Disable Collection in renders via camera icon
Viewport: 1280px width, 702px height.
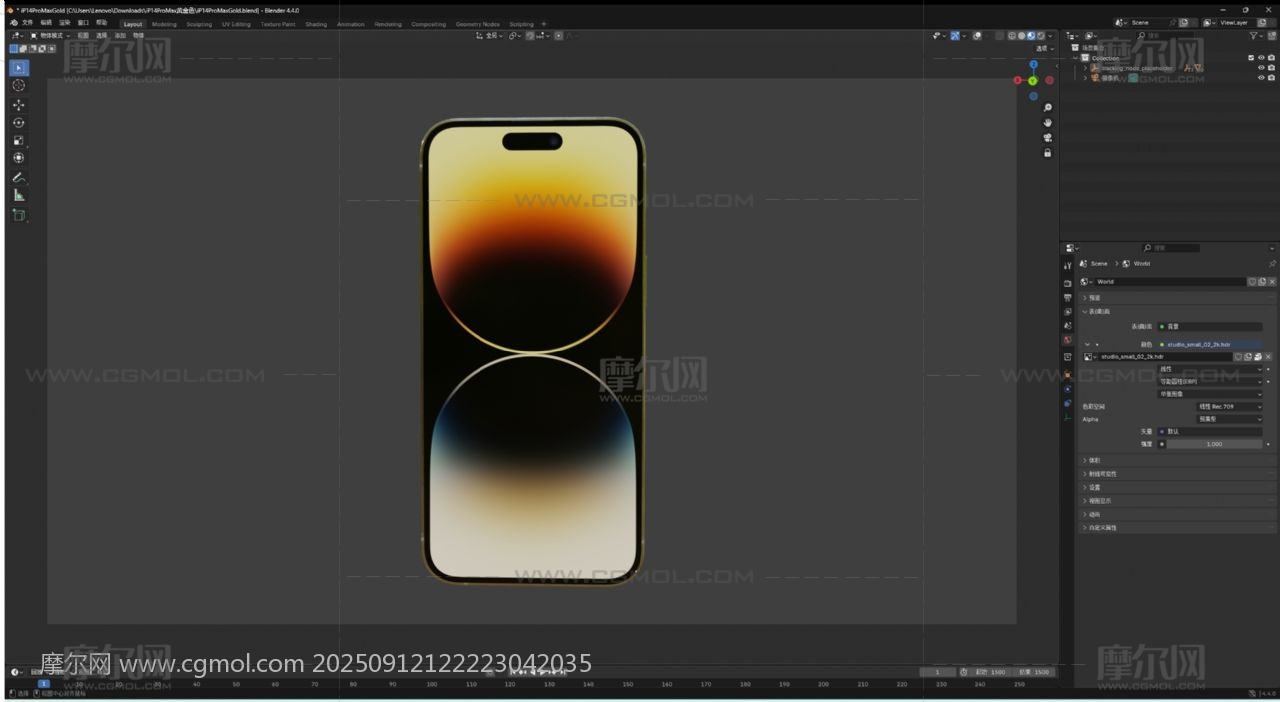tap(1271, 58)
